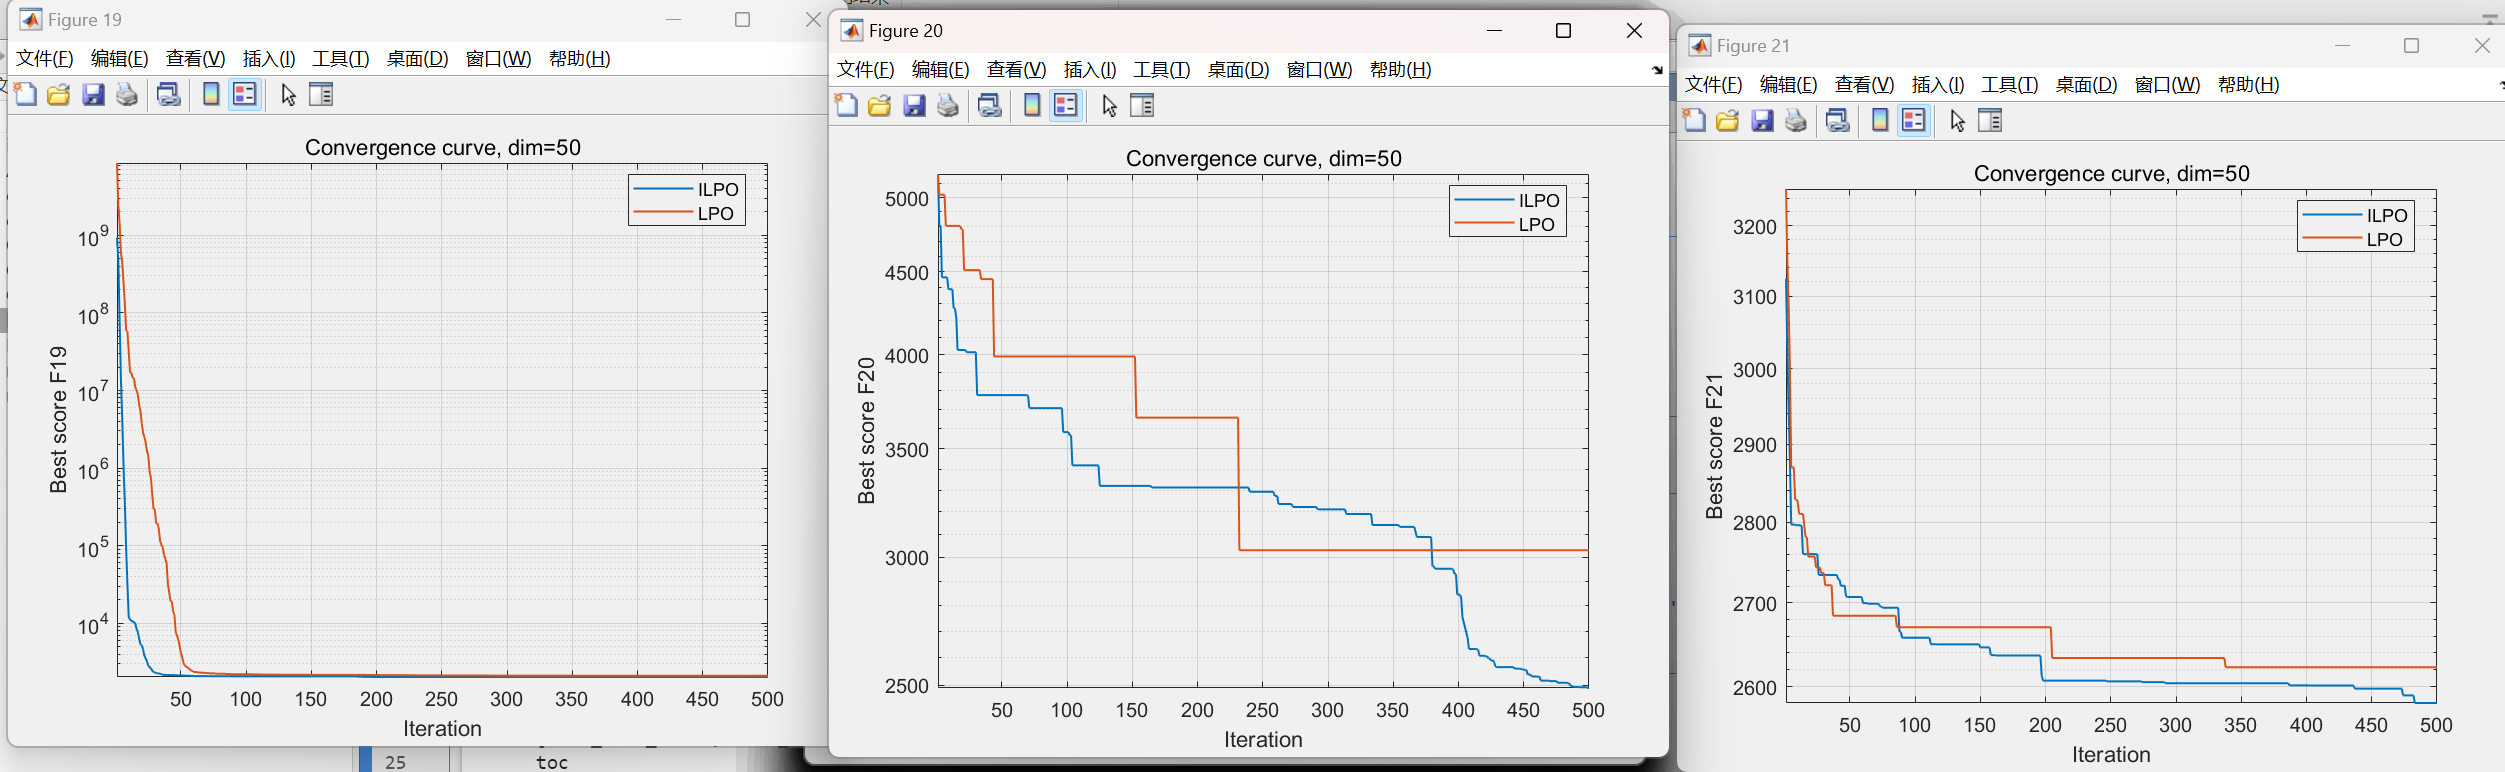Screen dimensions: 2505x772
Task: Open 帮助(H) menu in Figure 20
Action: tap(1400, 70)
